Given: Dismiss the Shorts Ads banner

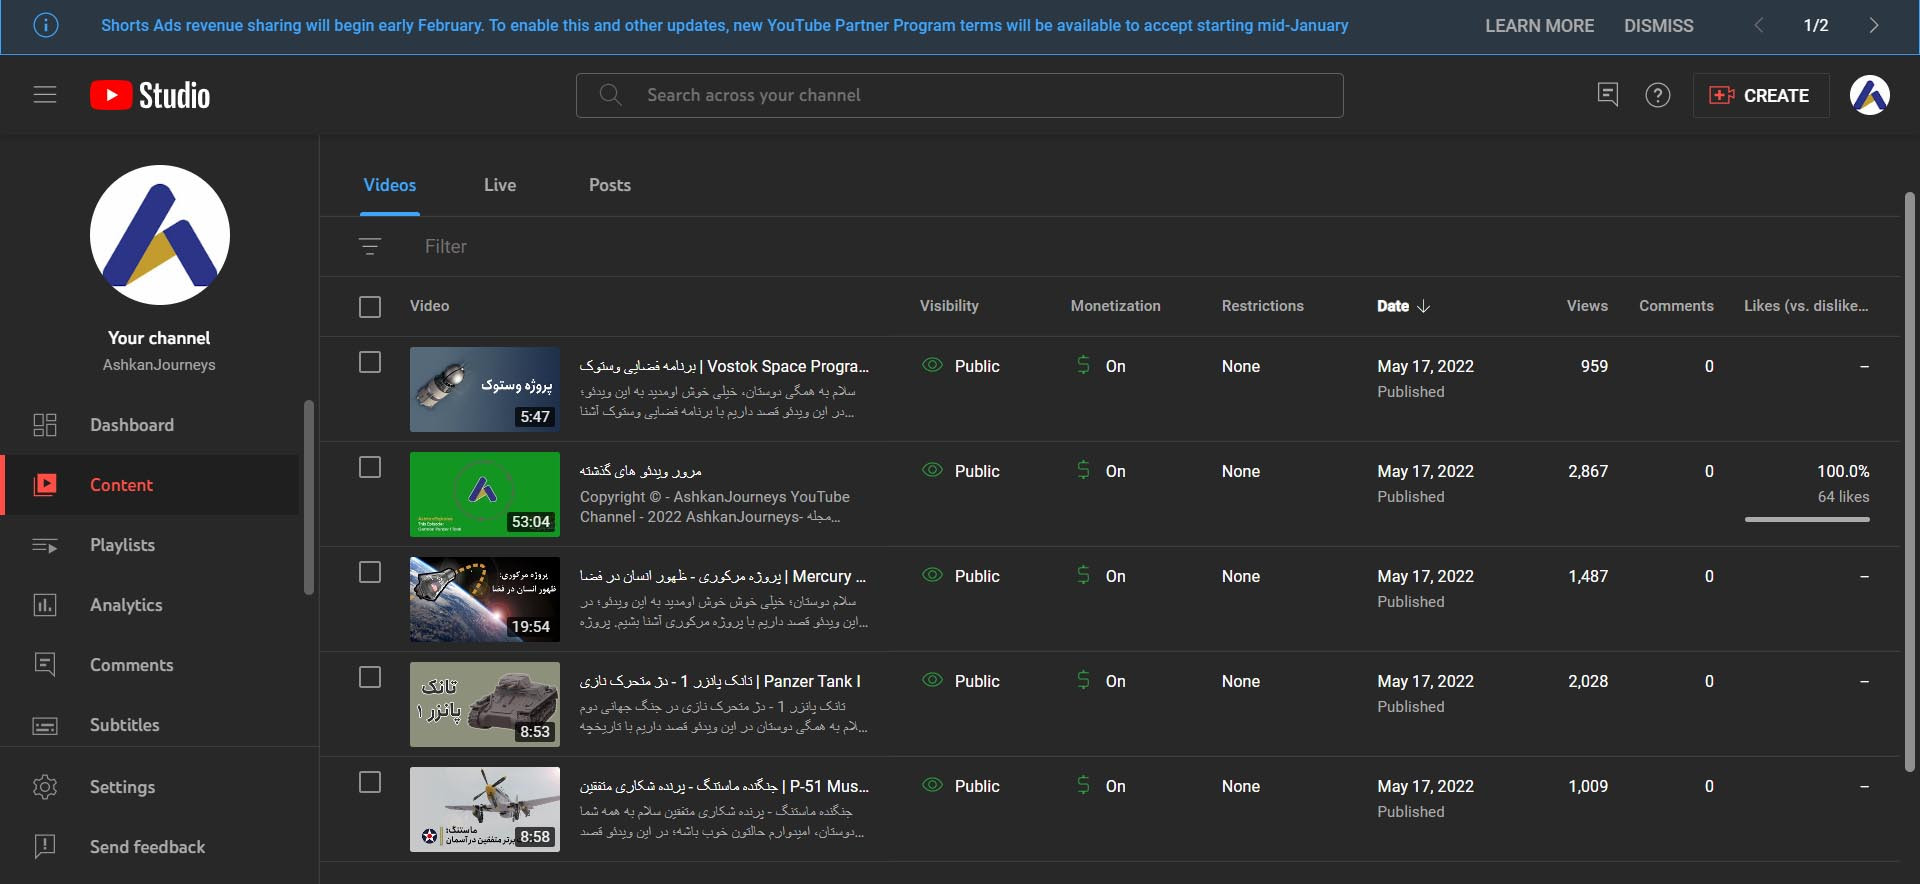Looking at the screenshot, I should tap(1659, 26).
